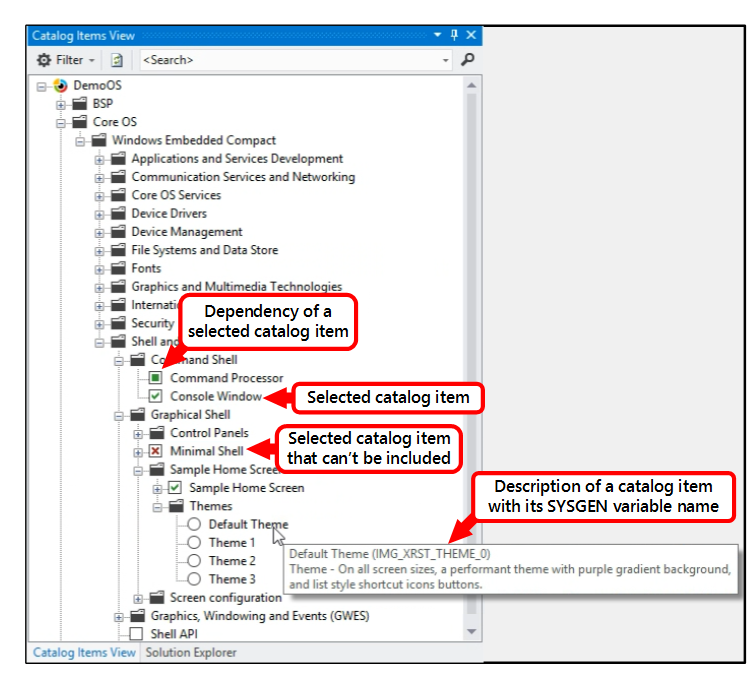Collapse the Themes node

click(x=157, y=508)
